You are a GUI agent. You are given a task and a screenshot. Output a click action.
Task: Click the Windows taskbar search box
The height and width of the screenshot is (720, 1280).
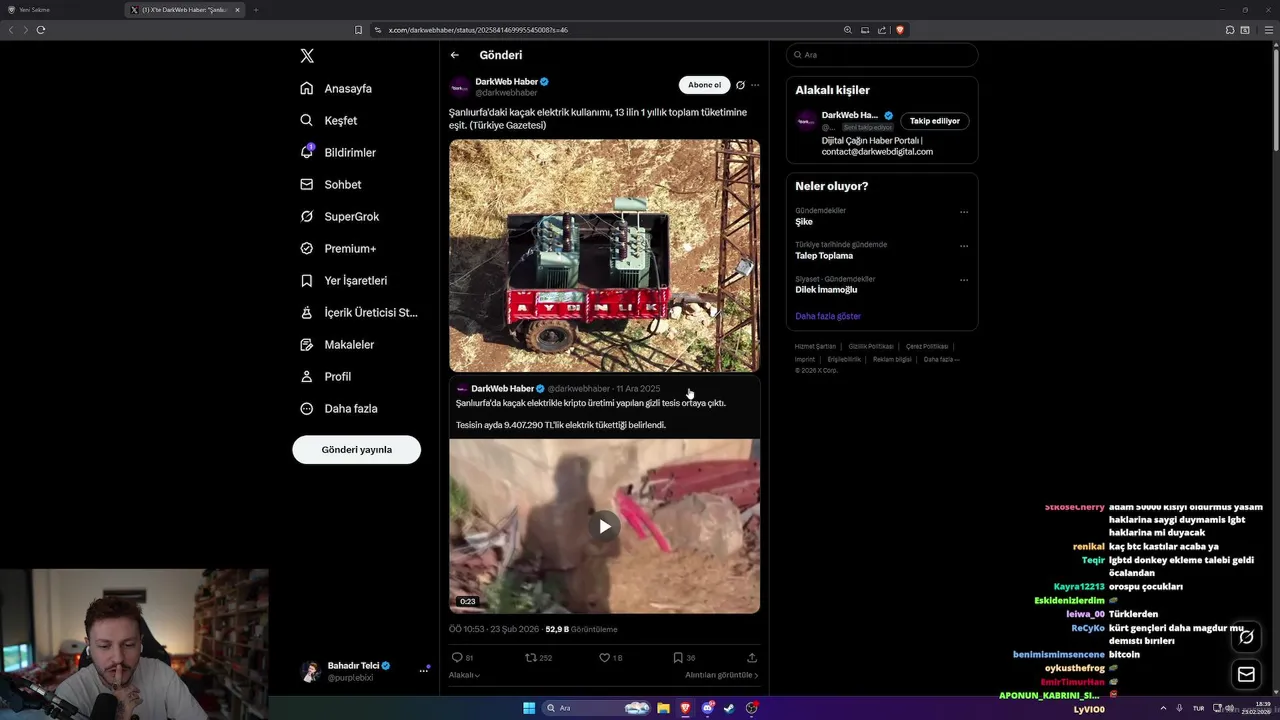coord(597,708)
